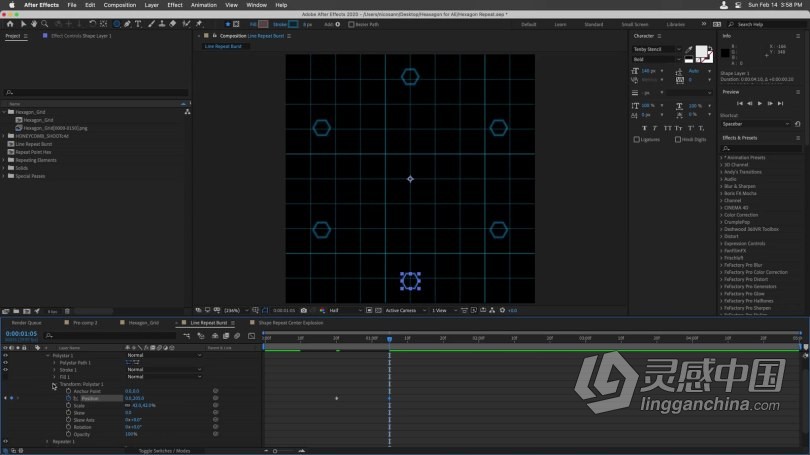This screenshot has height=455, width=810.
Task: Open the Composition menu
Action: pyautogui.click(x=120, y=5)
